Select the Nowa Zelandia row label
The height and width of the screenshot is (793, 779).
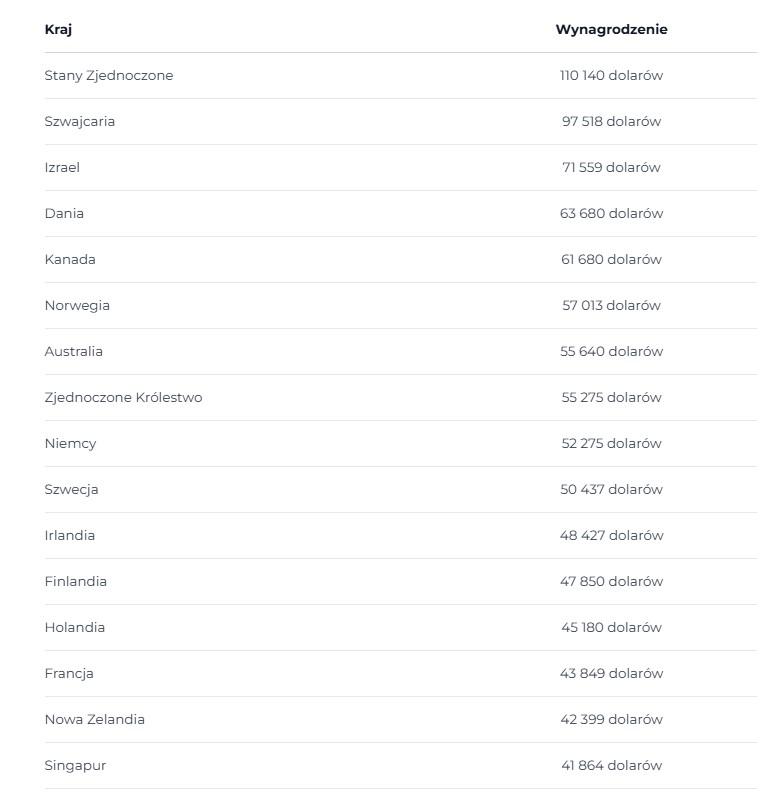(x=95, y=720)
